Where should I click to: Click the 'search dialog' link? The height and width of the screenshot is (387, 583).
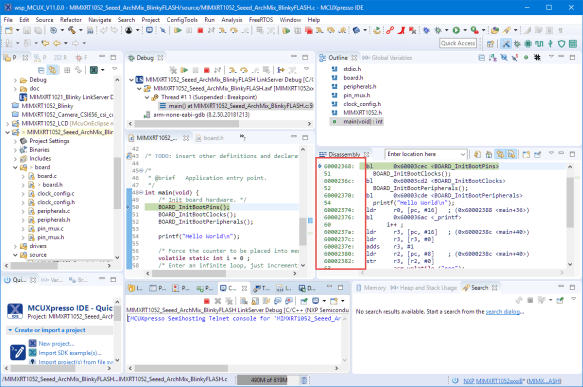[x=503, y=312]
